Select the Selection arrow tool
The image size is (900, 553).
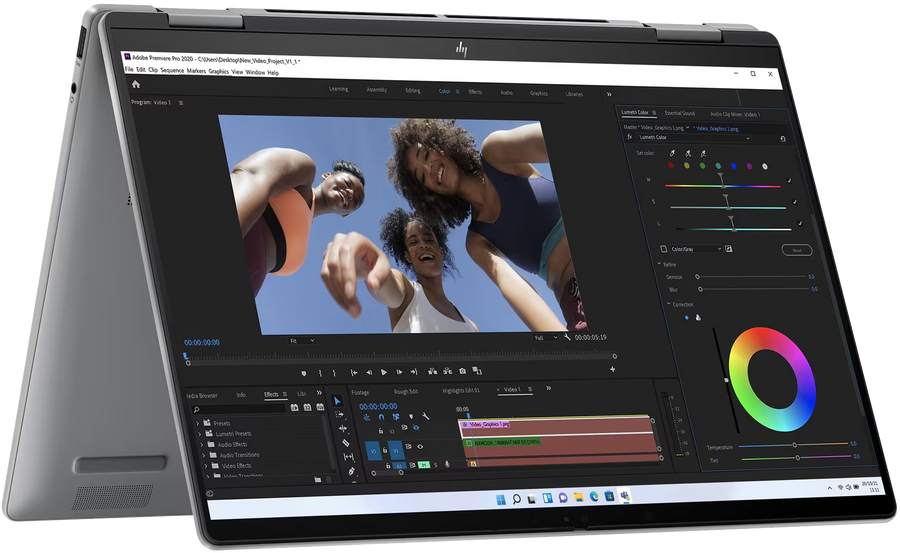pyautogui.click(x=338, y=401)
